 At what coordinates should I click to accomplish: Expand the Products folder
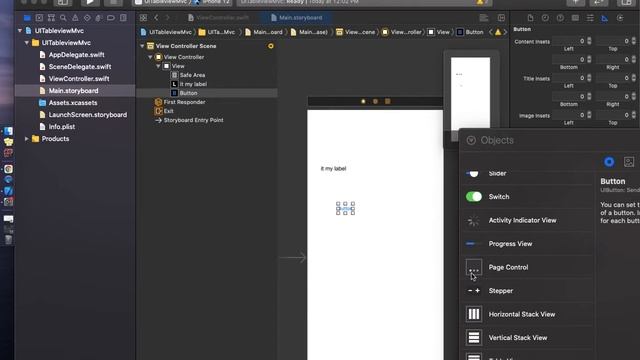[27, 139]
